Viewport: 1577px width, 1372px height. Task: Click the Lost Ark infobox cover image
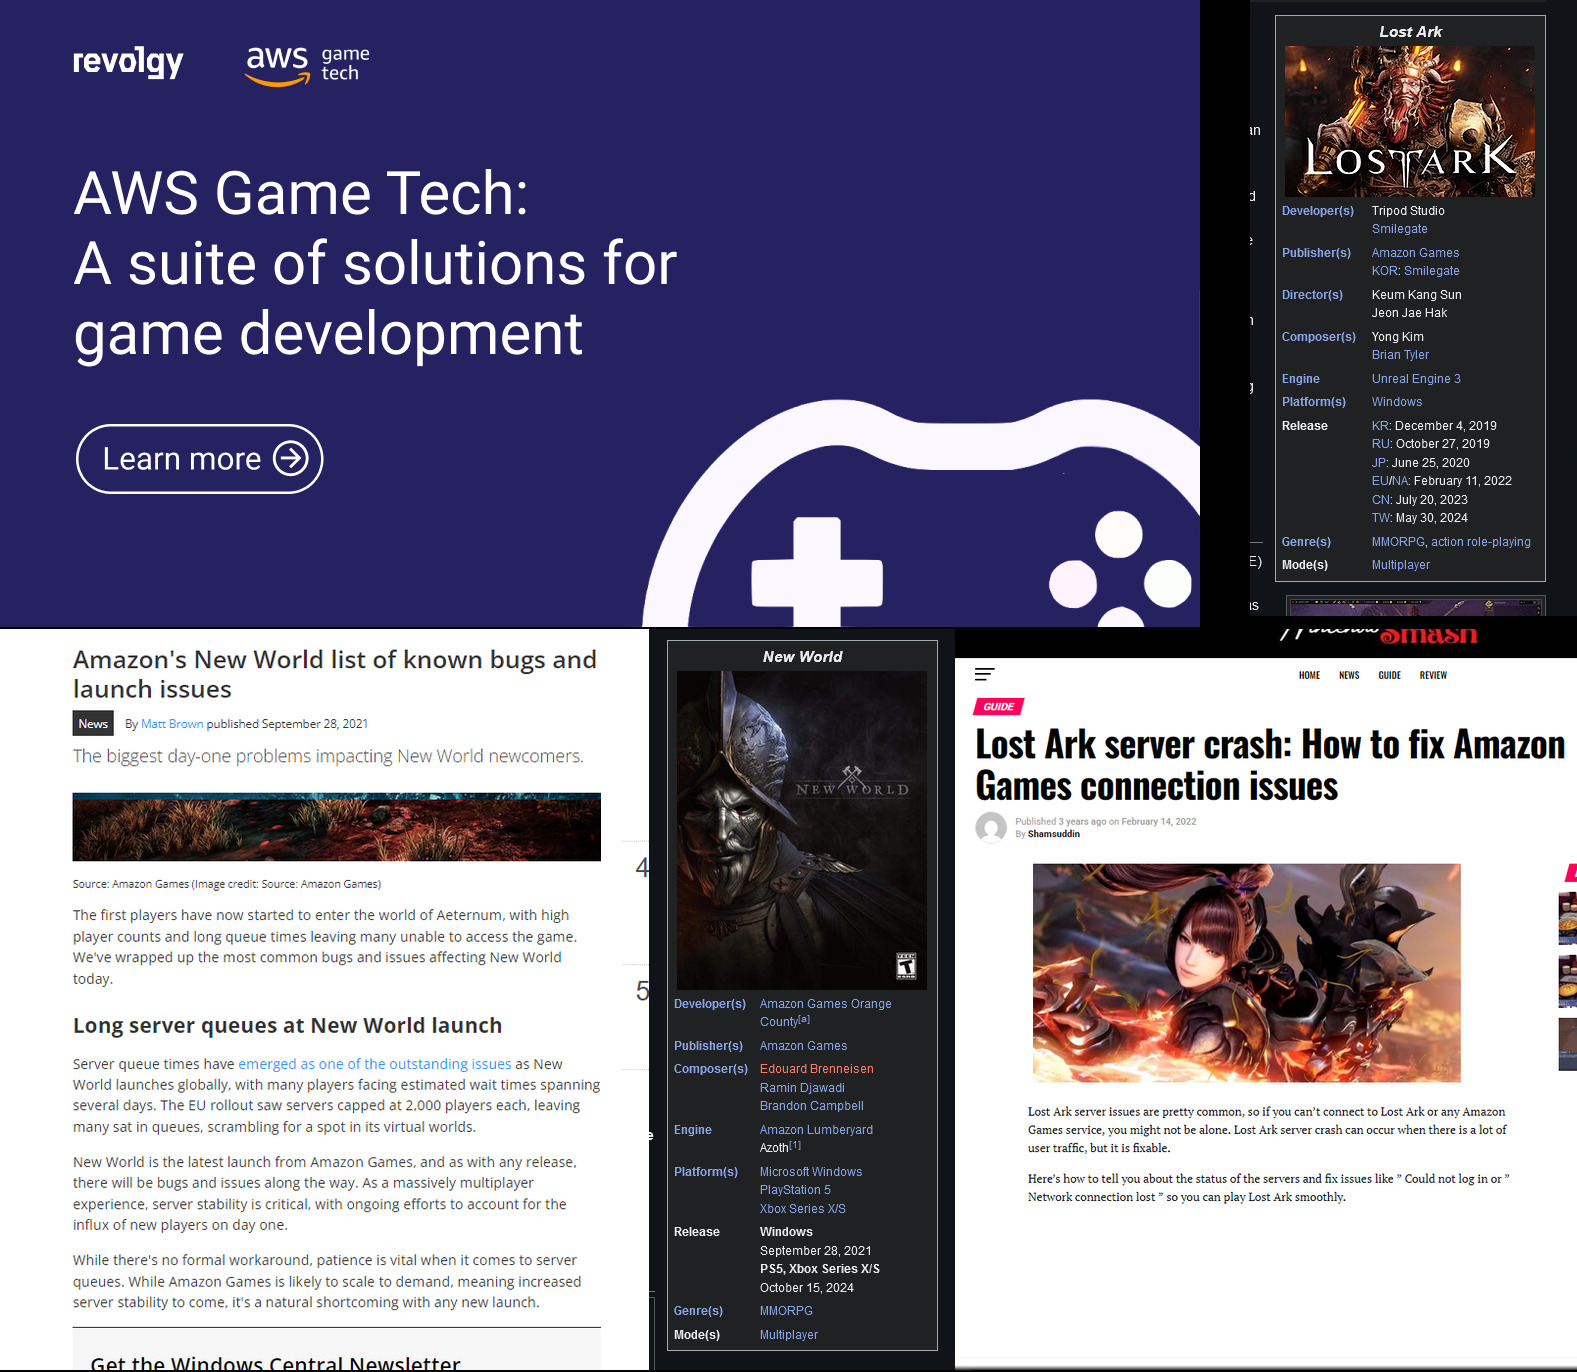click(1410, 121)
